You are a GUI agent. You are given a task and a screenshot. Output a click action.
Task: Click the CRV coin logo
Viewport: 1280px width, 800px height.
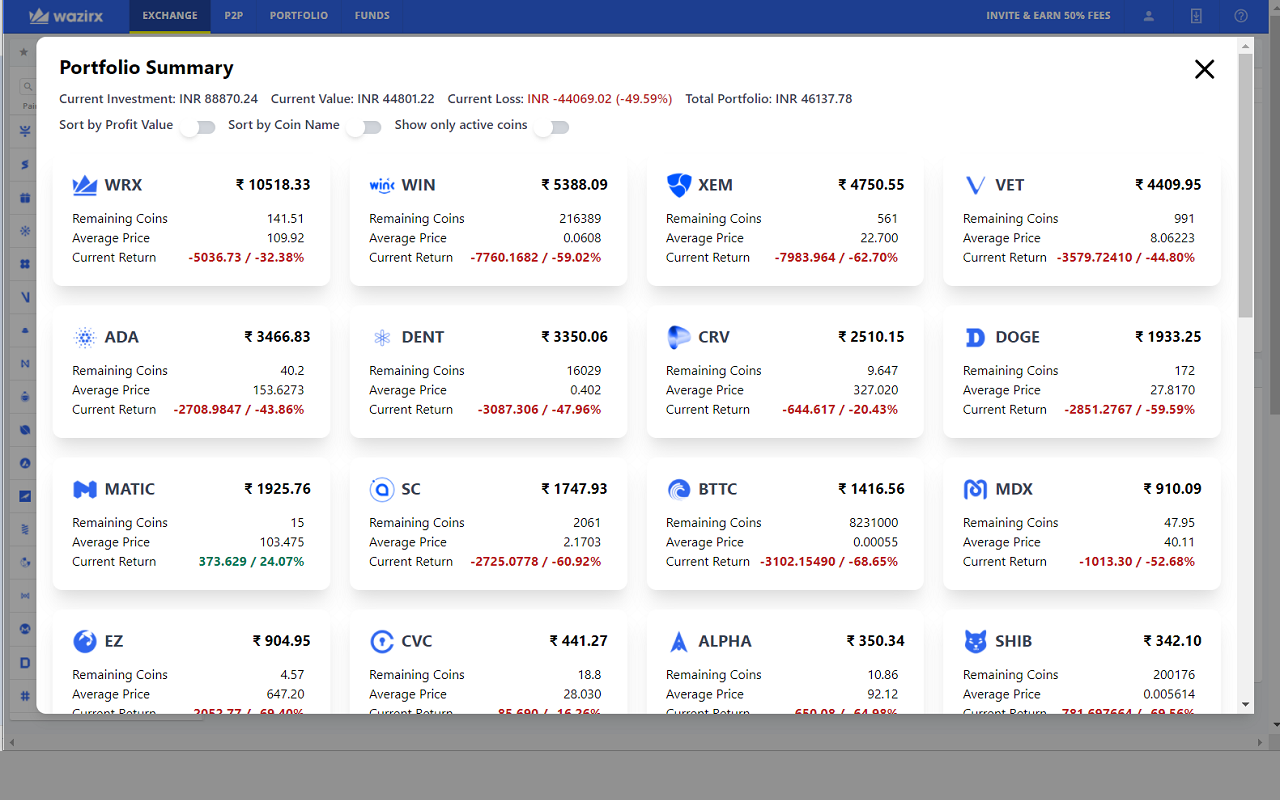tap(679, 337)
